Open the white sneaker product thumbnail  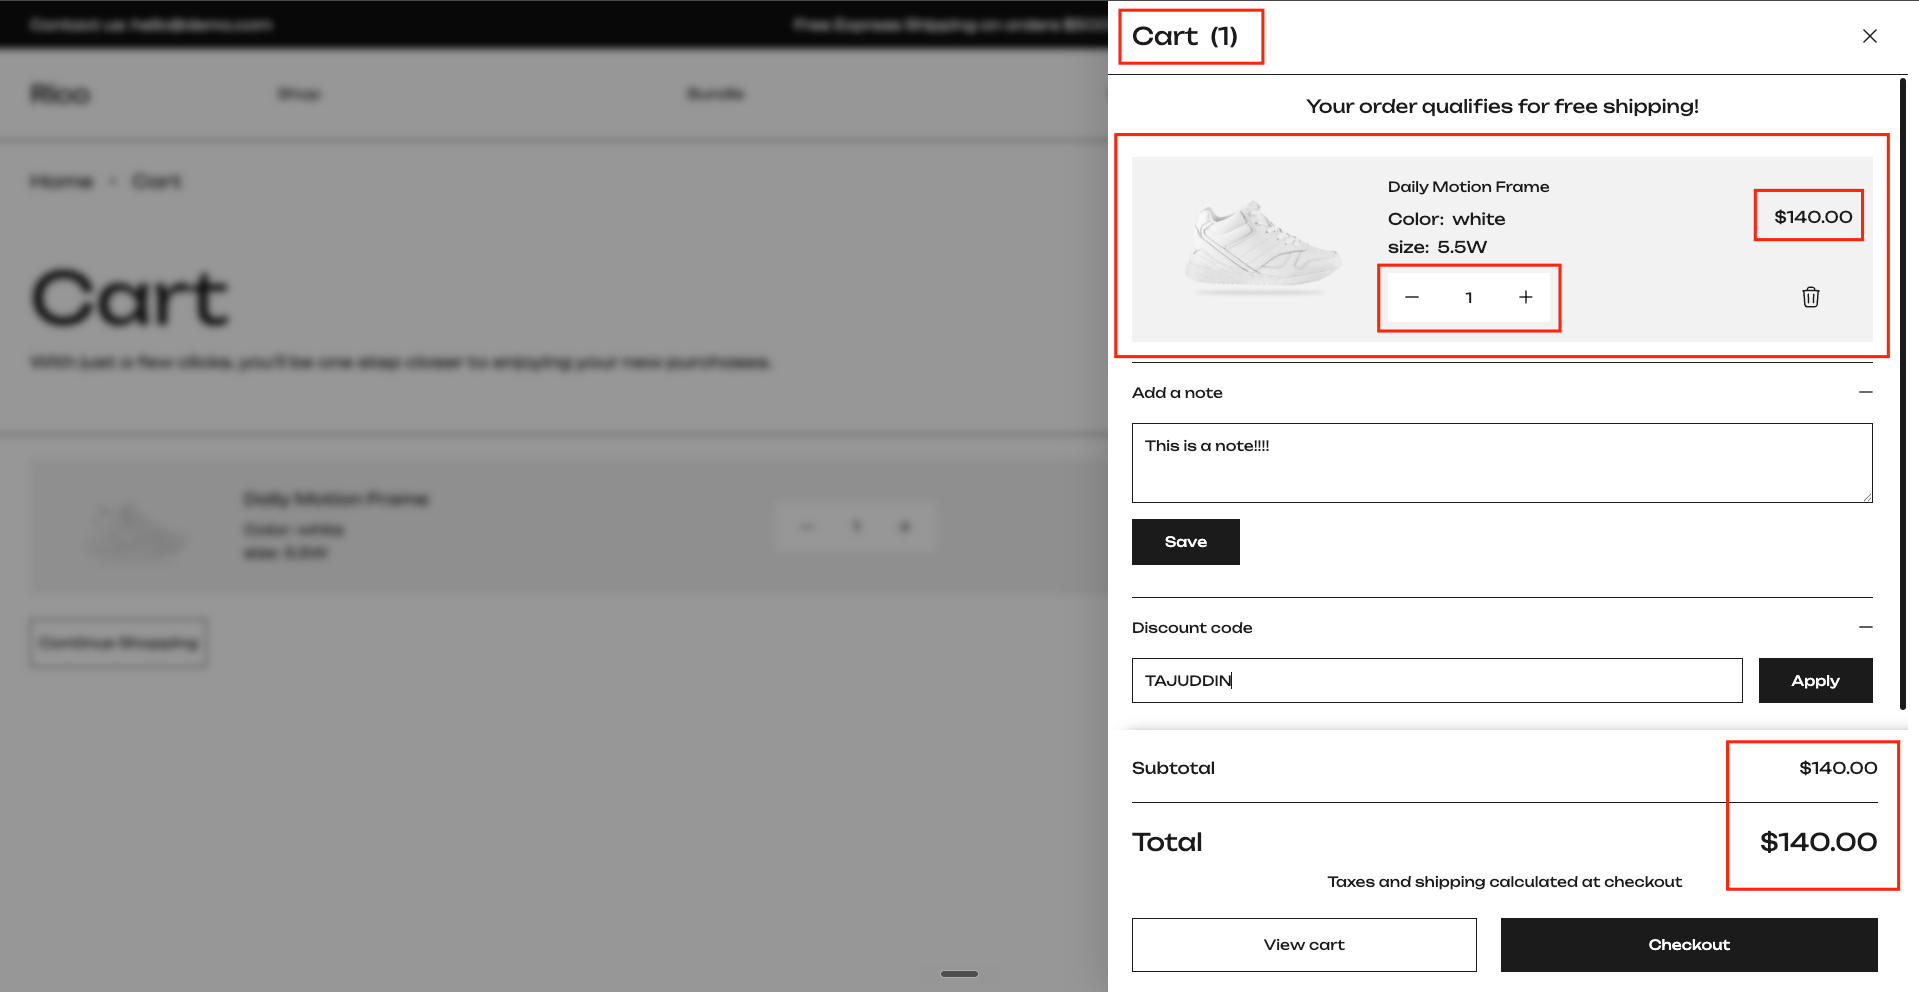coord(1261,248)
